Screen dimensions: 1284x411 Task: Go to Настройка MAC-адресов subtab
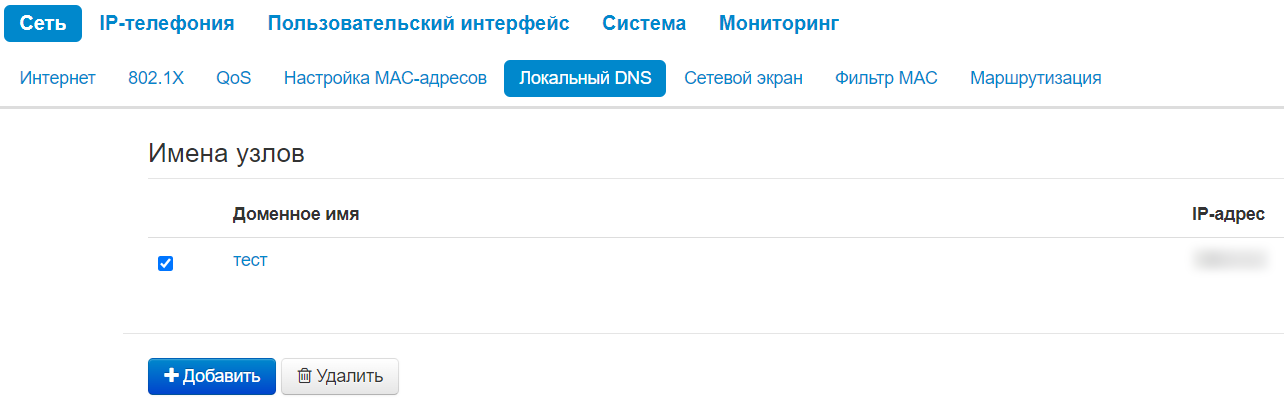(x=385, y=78)
